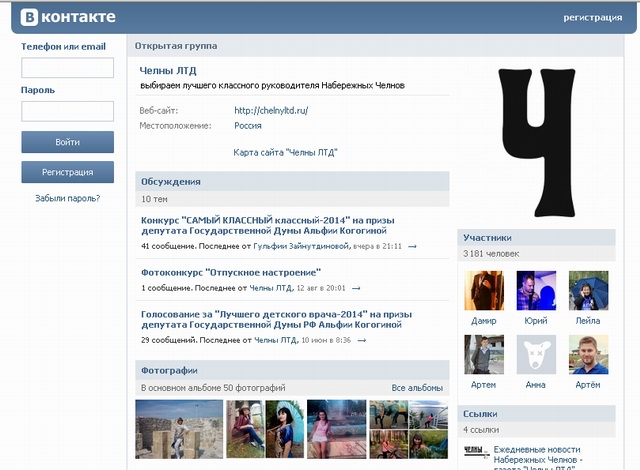Open member Юрий's profile picture
Image resolution: width=640 pixels, height=470 pixels.
535,291
